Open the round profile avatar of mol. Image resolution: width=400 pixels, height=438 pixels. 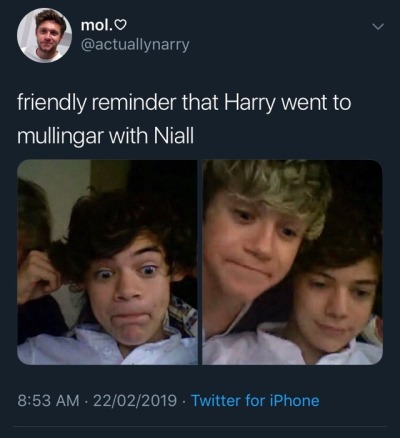pos(44,35)
